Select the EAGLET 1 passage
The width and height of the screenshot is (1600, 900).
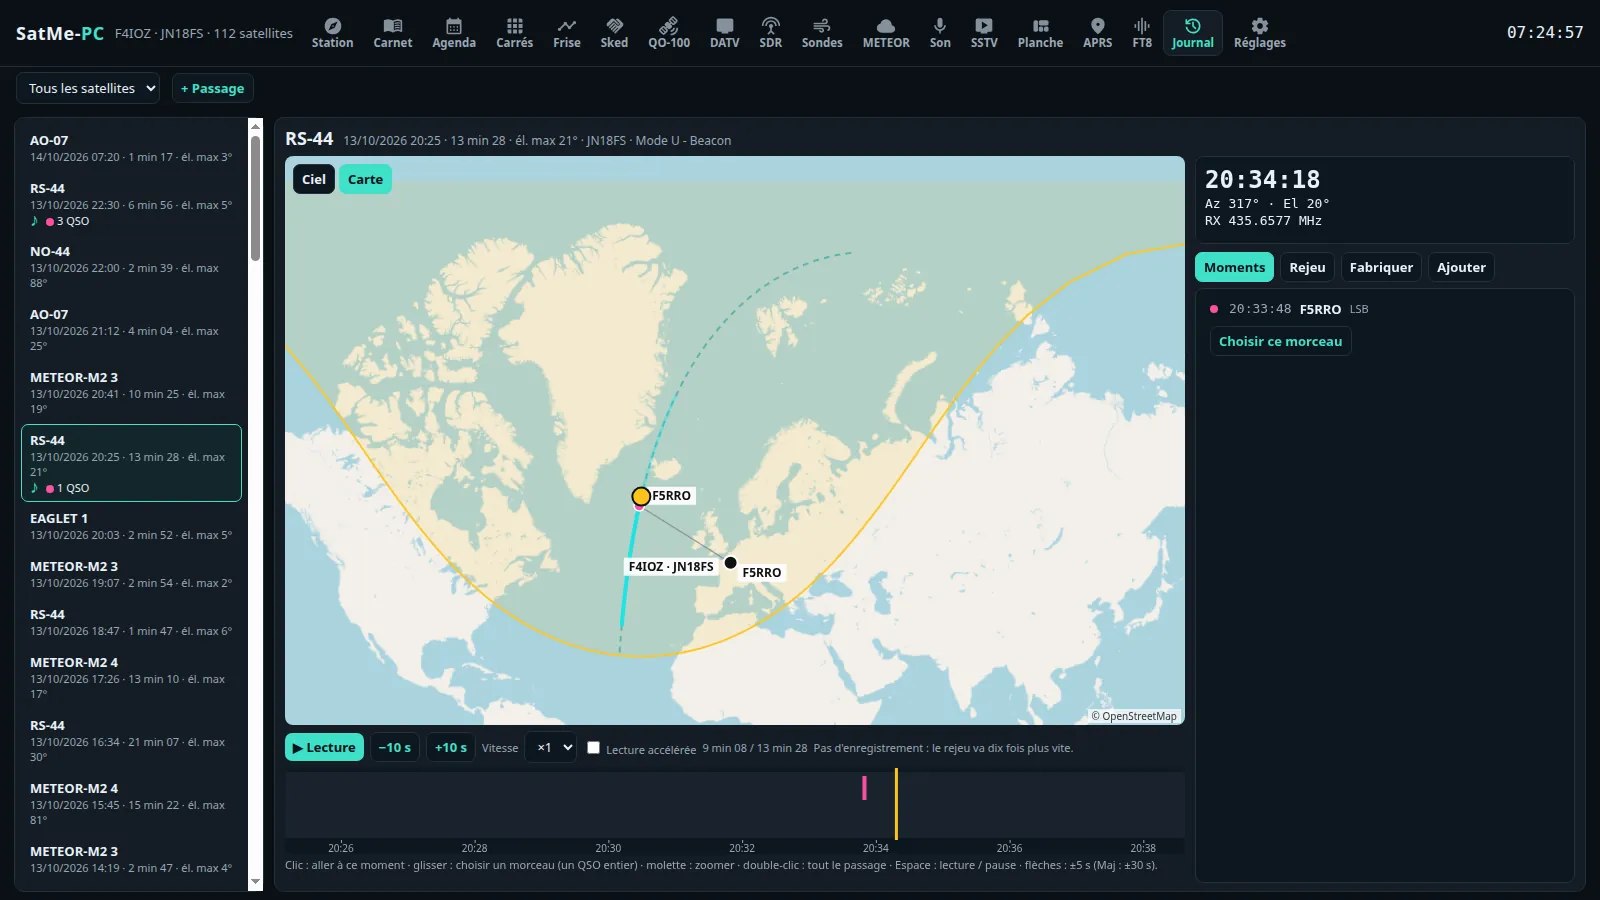click(x=131, y=526)
